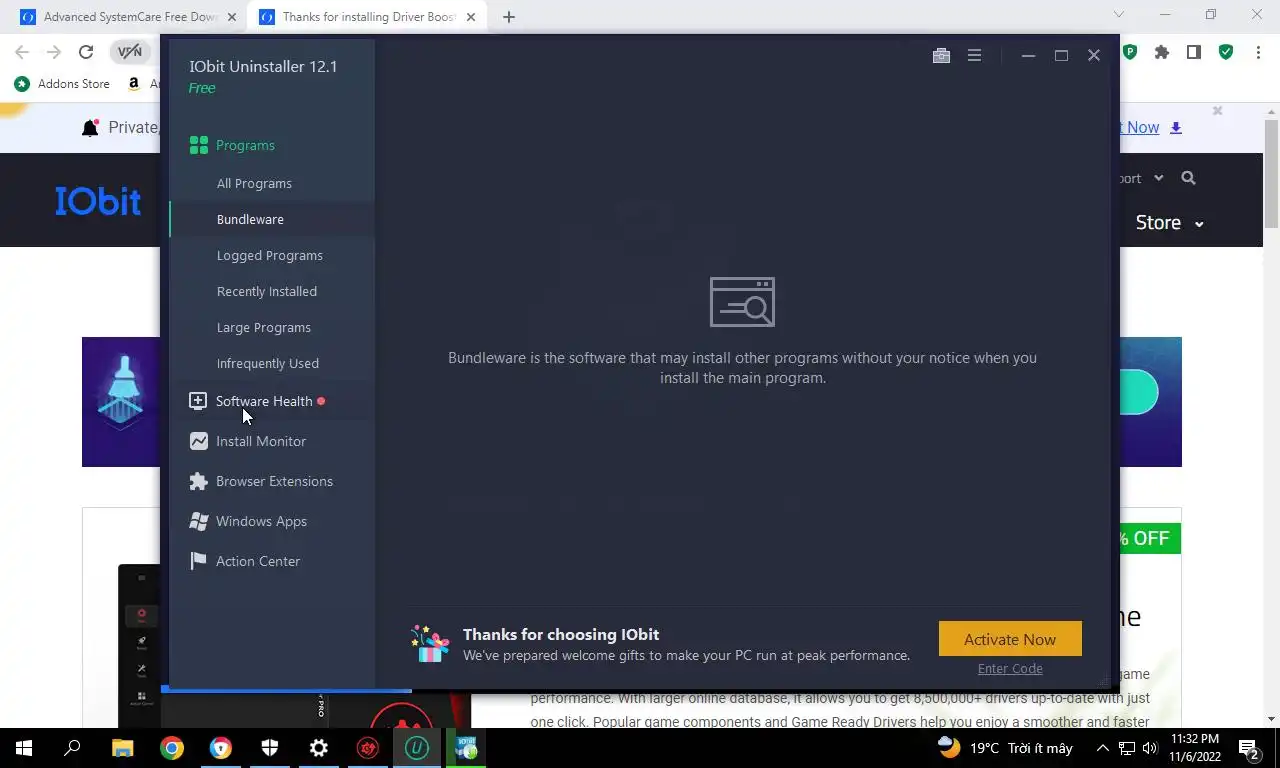1280x768 pixels.
Task: Open Logged Programs section
Action: tap(270, 255)
